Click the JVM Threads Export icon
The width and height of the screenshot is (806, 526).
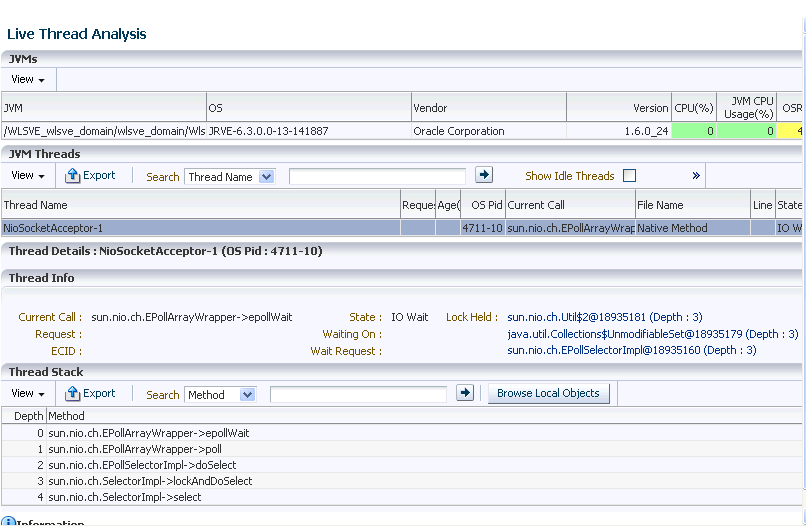72,175
